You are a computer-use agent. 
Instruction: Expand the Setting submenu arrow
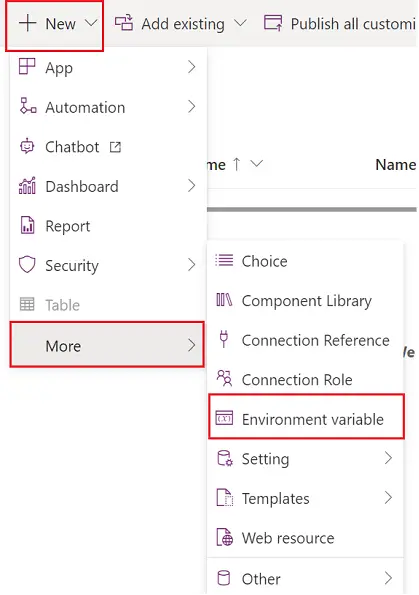[x=388, y=458]
